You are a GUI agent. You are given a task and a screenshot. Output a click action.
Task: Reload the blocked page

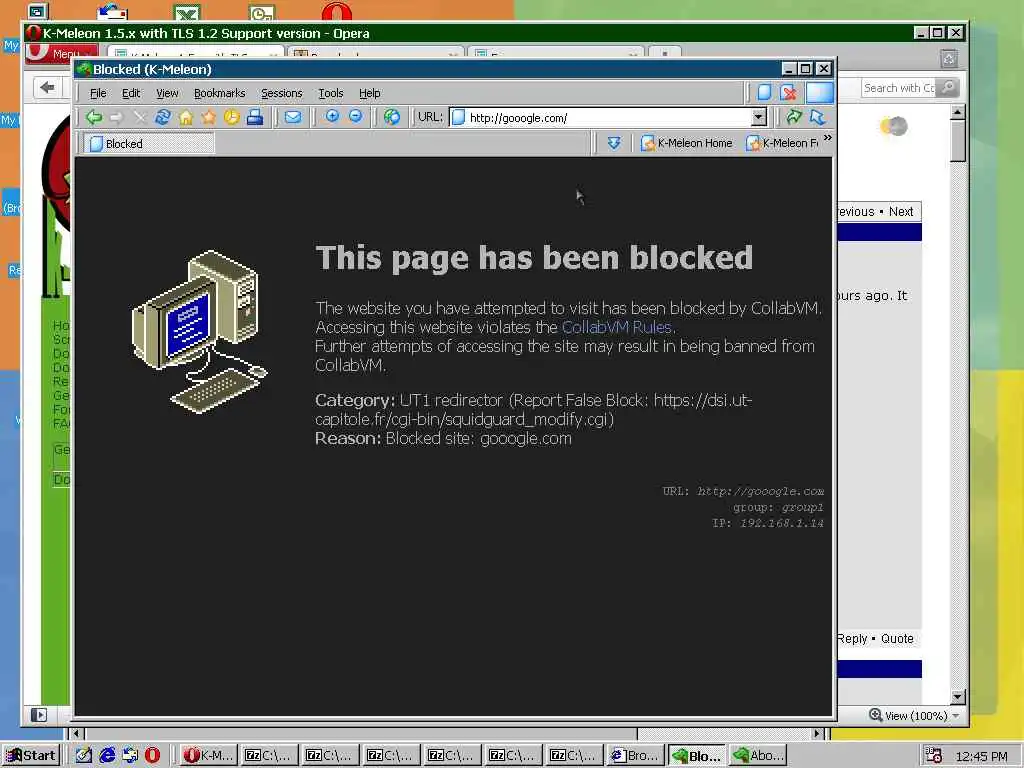[x=163, y=118]
